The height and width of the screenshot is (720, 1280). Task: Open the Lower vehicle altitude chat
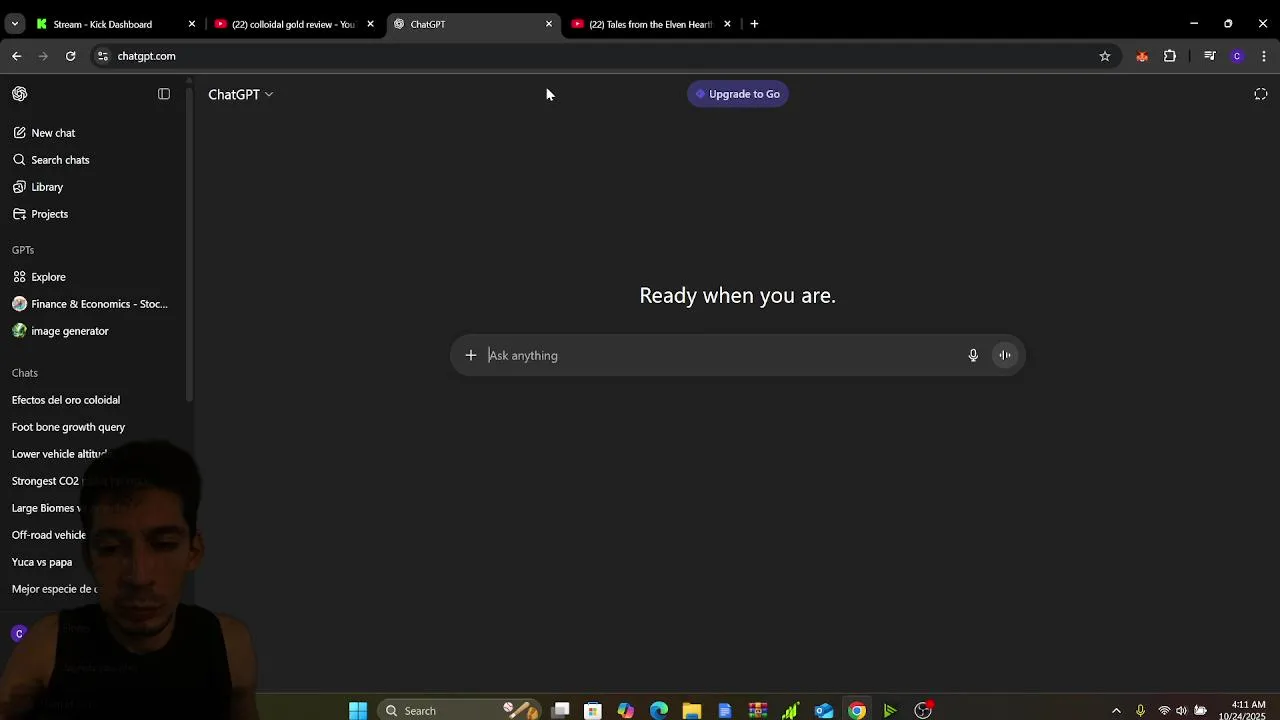point(59,454)
